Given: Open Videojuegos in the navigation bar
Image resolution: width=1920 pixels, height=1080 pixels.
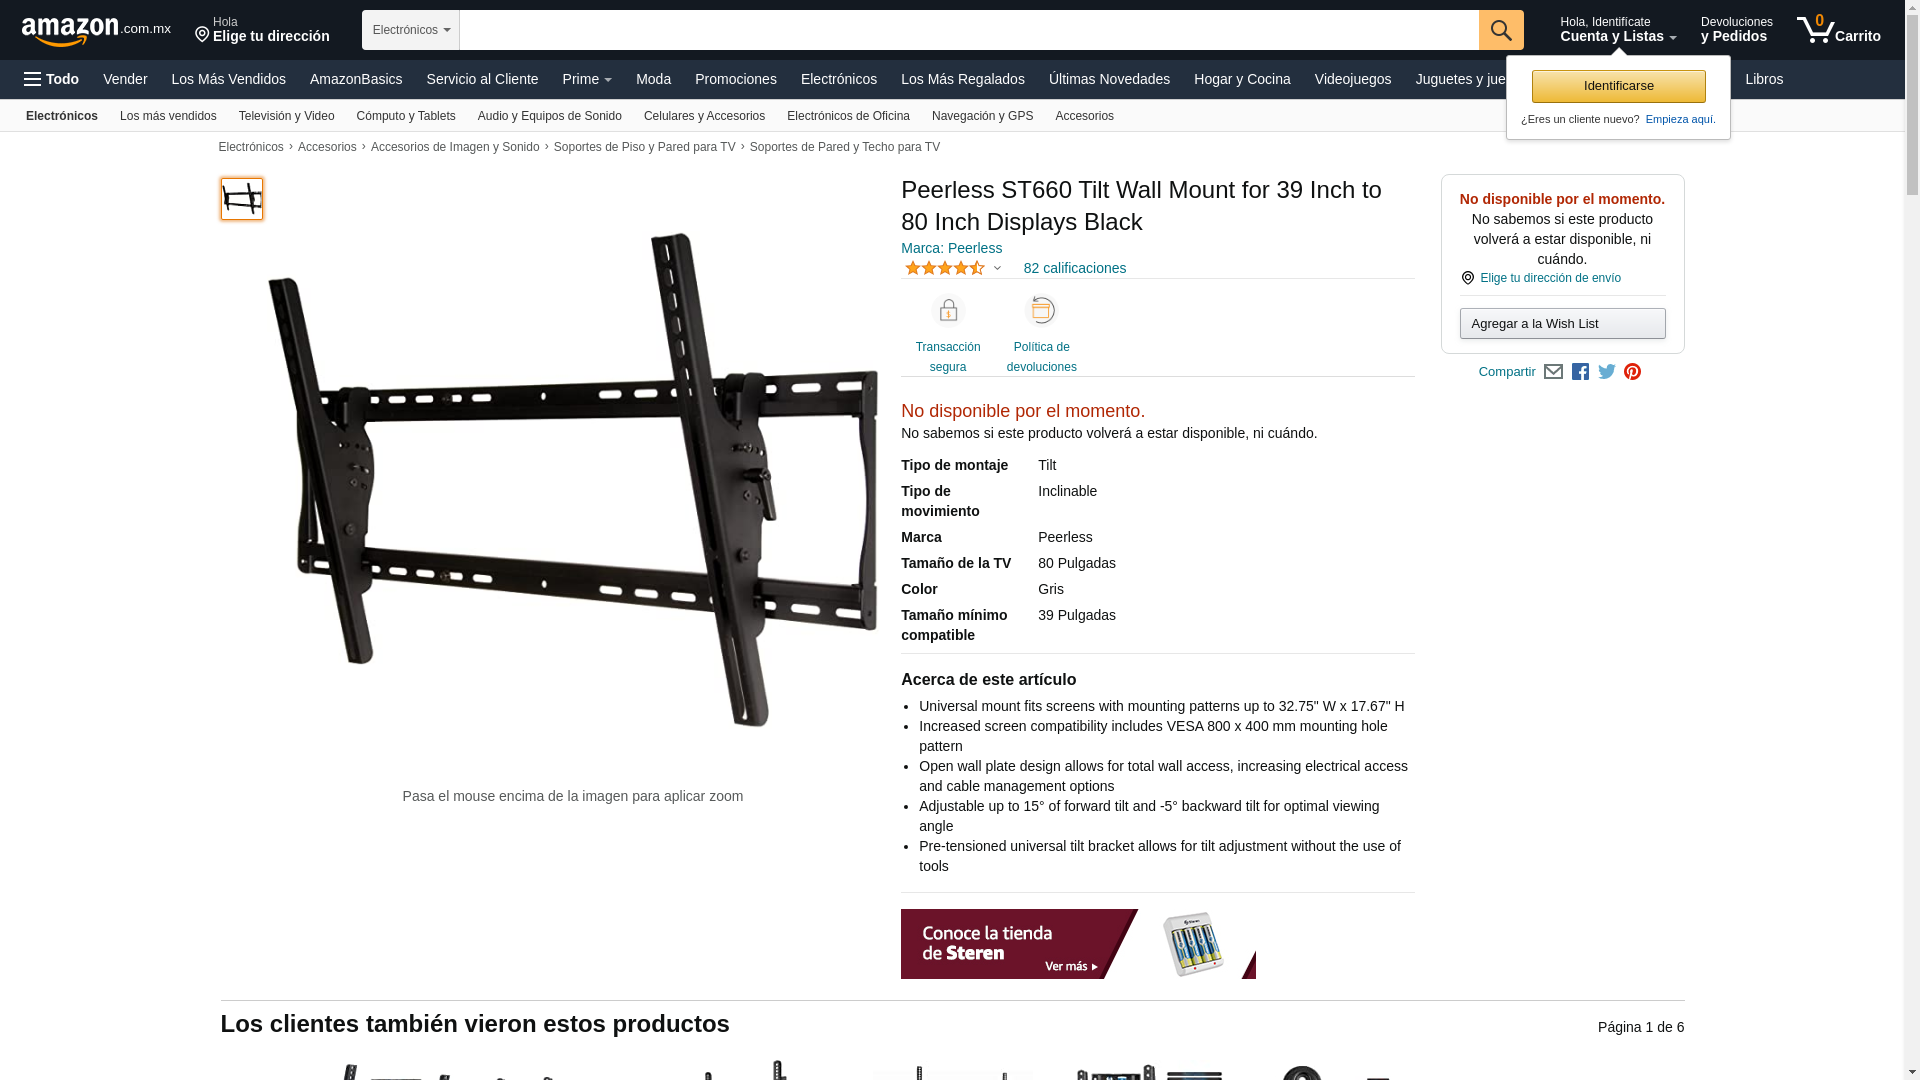Looking at the screenshot, I should tap(1352, 79).
